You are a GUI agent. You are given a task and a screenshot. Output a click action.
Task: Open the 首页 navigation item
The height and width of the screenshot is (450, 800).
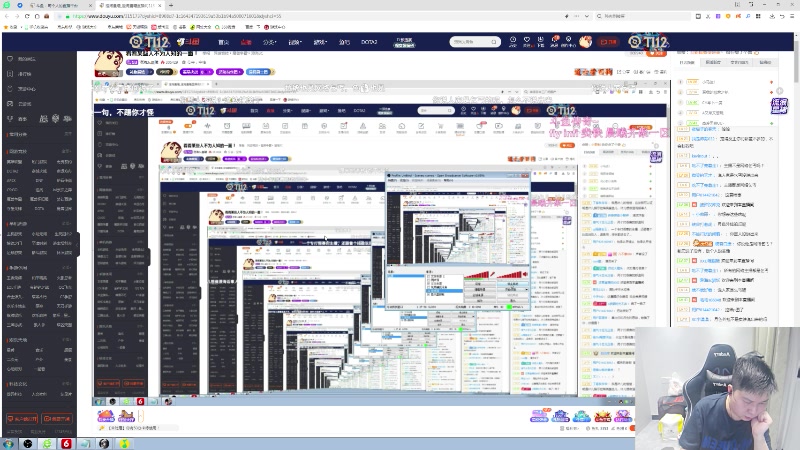(x=224, y=42)
